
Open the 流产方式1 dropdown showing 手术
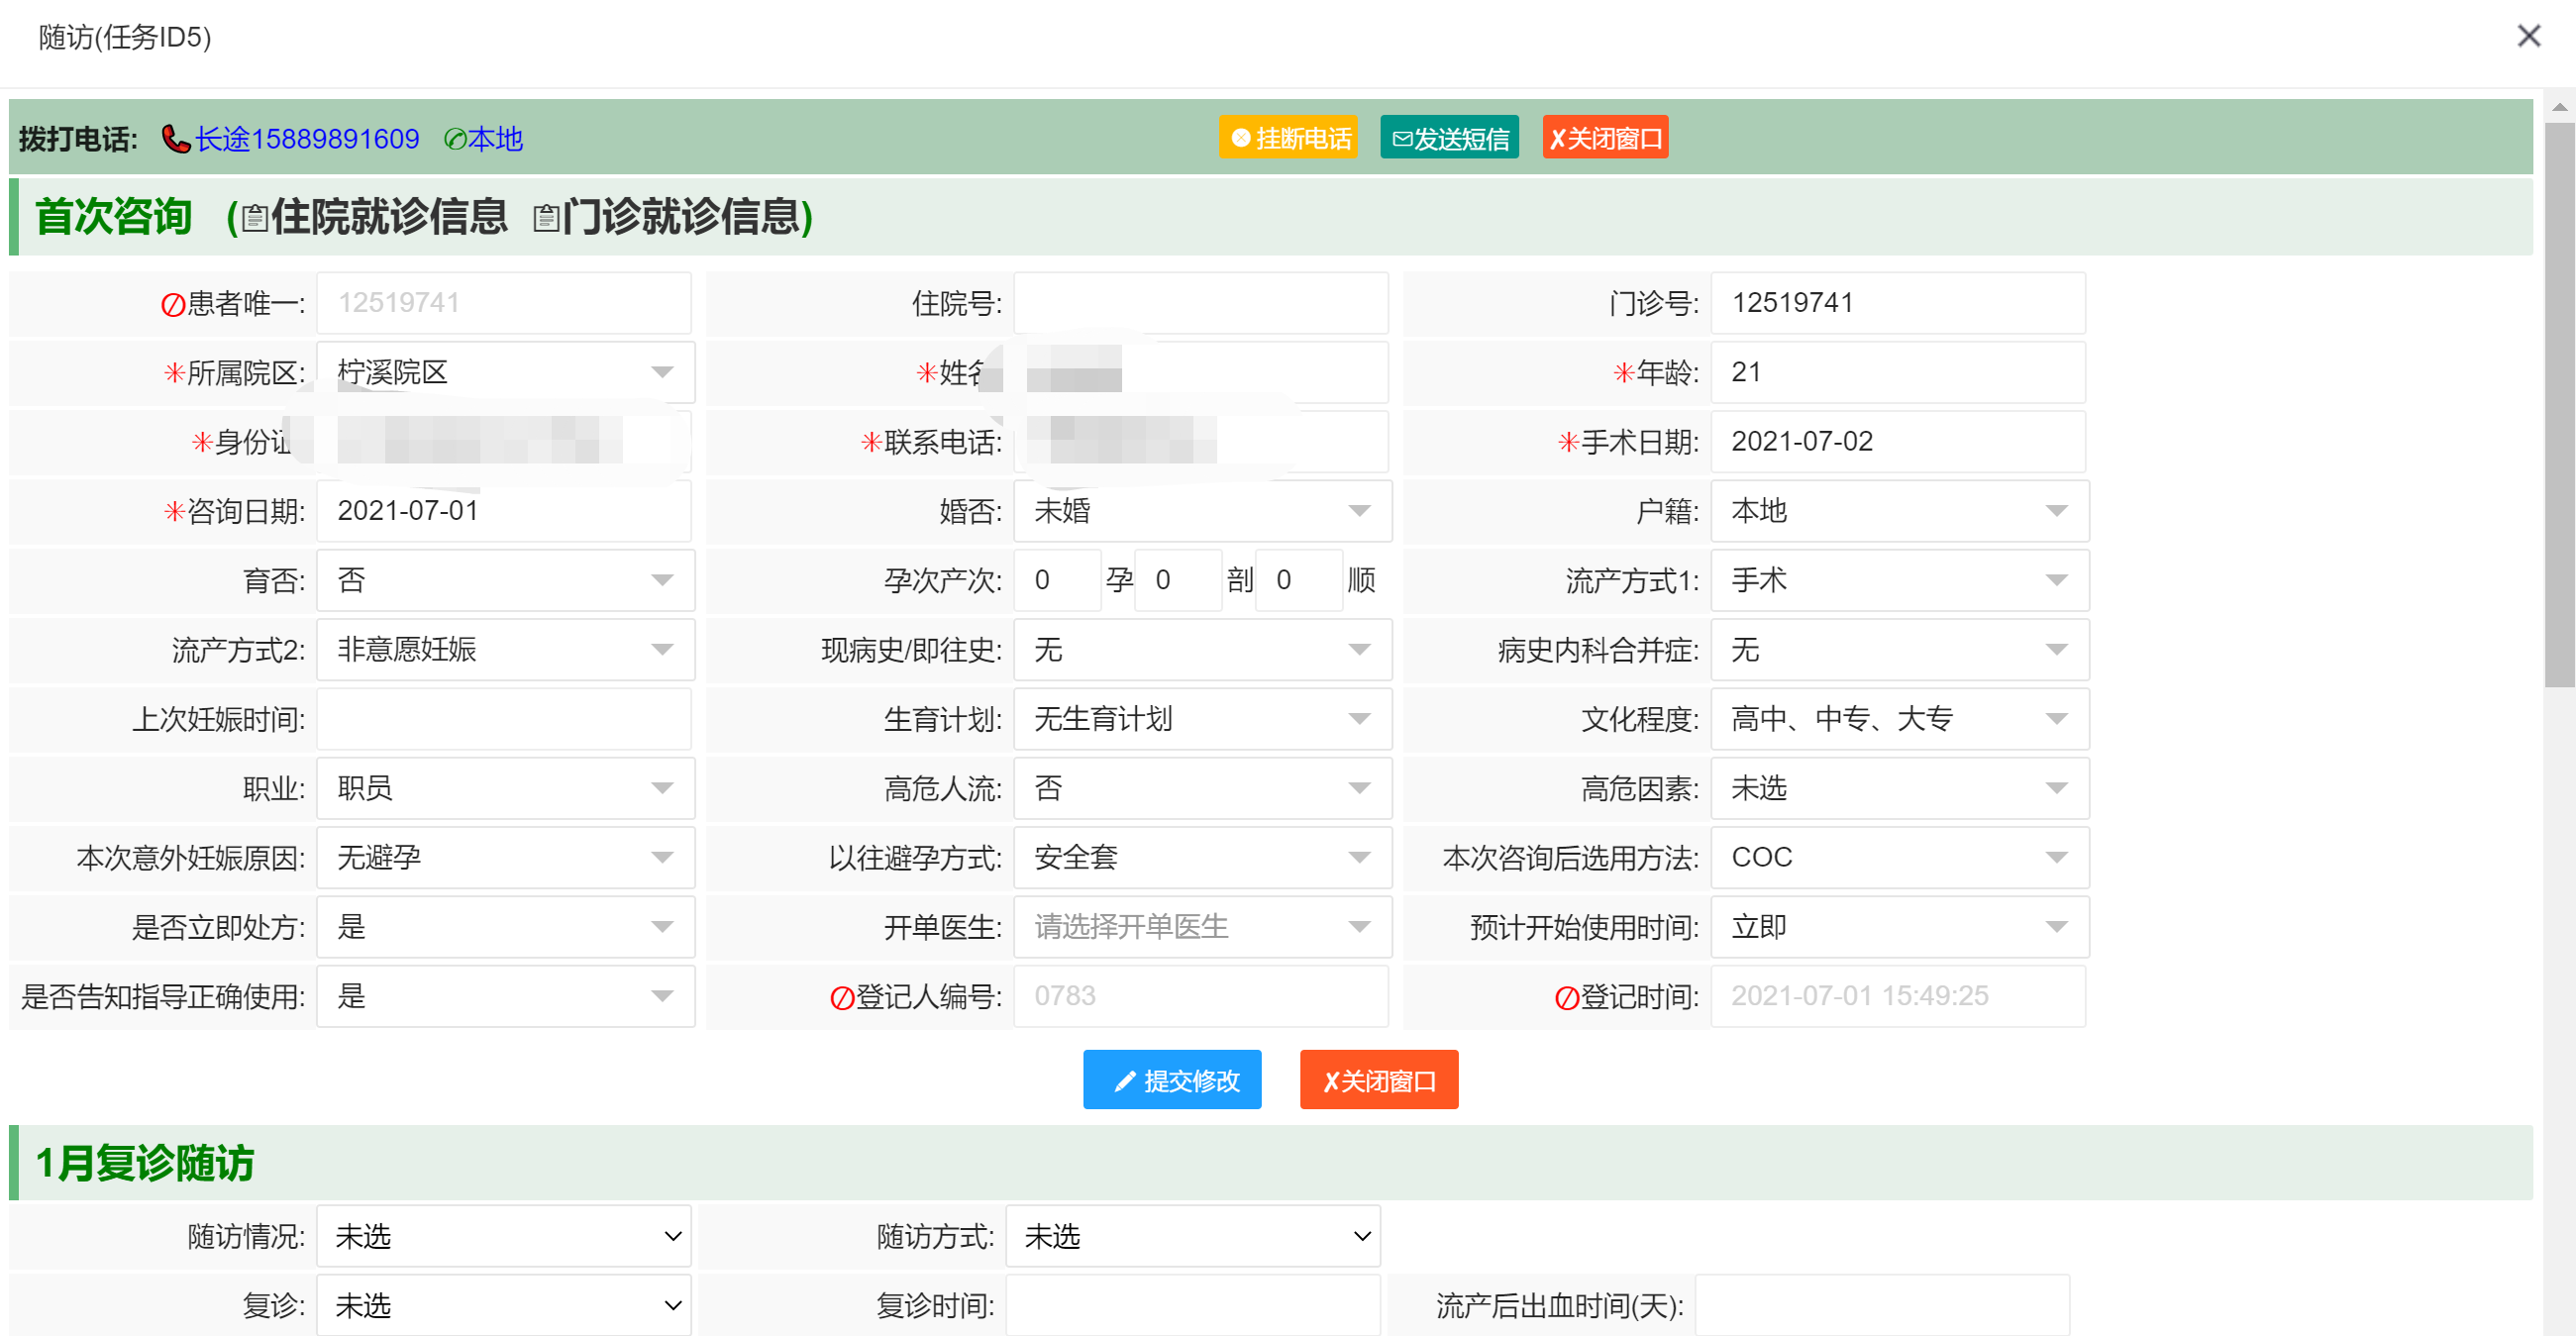pos(1899,580)
